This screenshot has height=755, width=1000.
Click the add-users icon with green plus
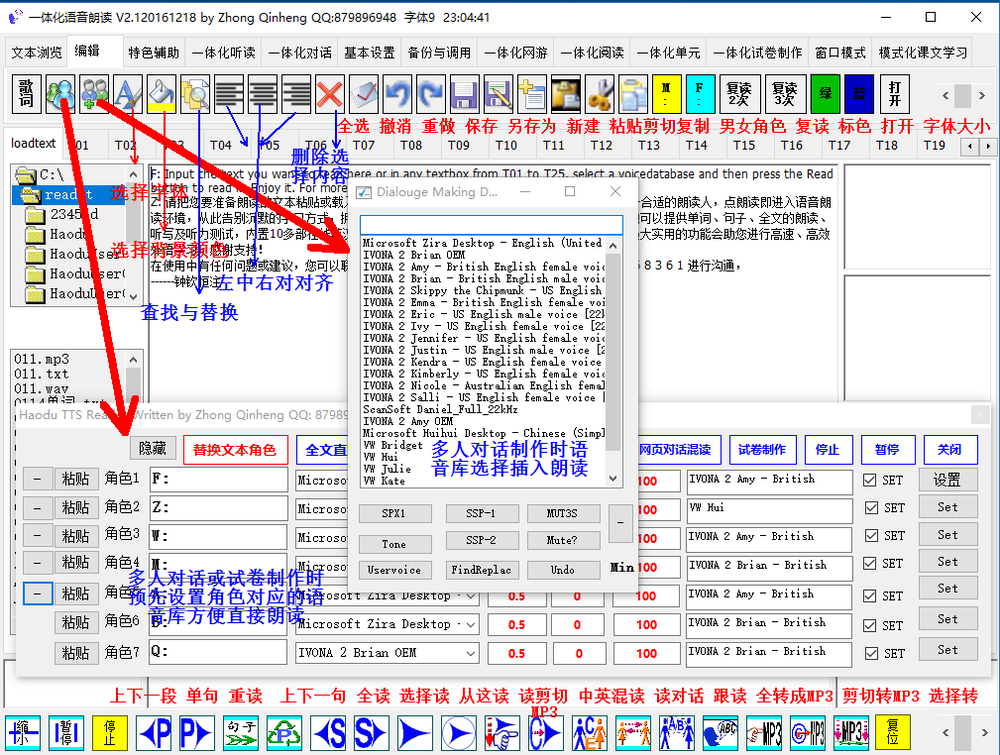pos(94,94)
